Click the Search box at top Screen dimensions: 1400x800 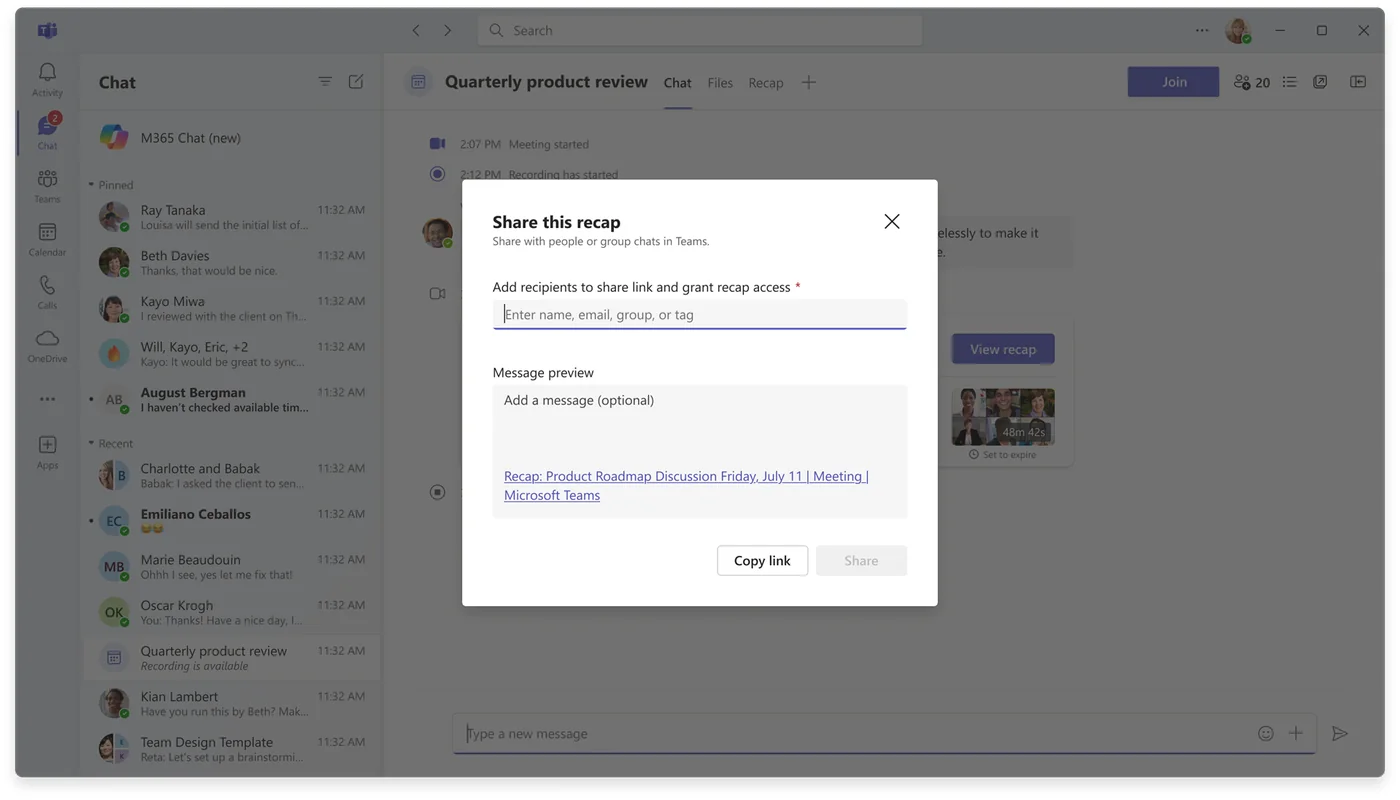point(700,30)
